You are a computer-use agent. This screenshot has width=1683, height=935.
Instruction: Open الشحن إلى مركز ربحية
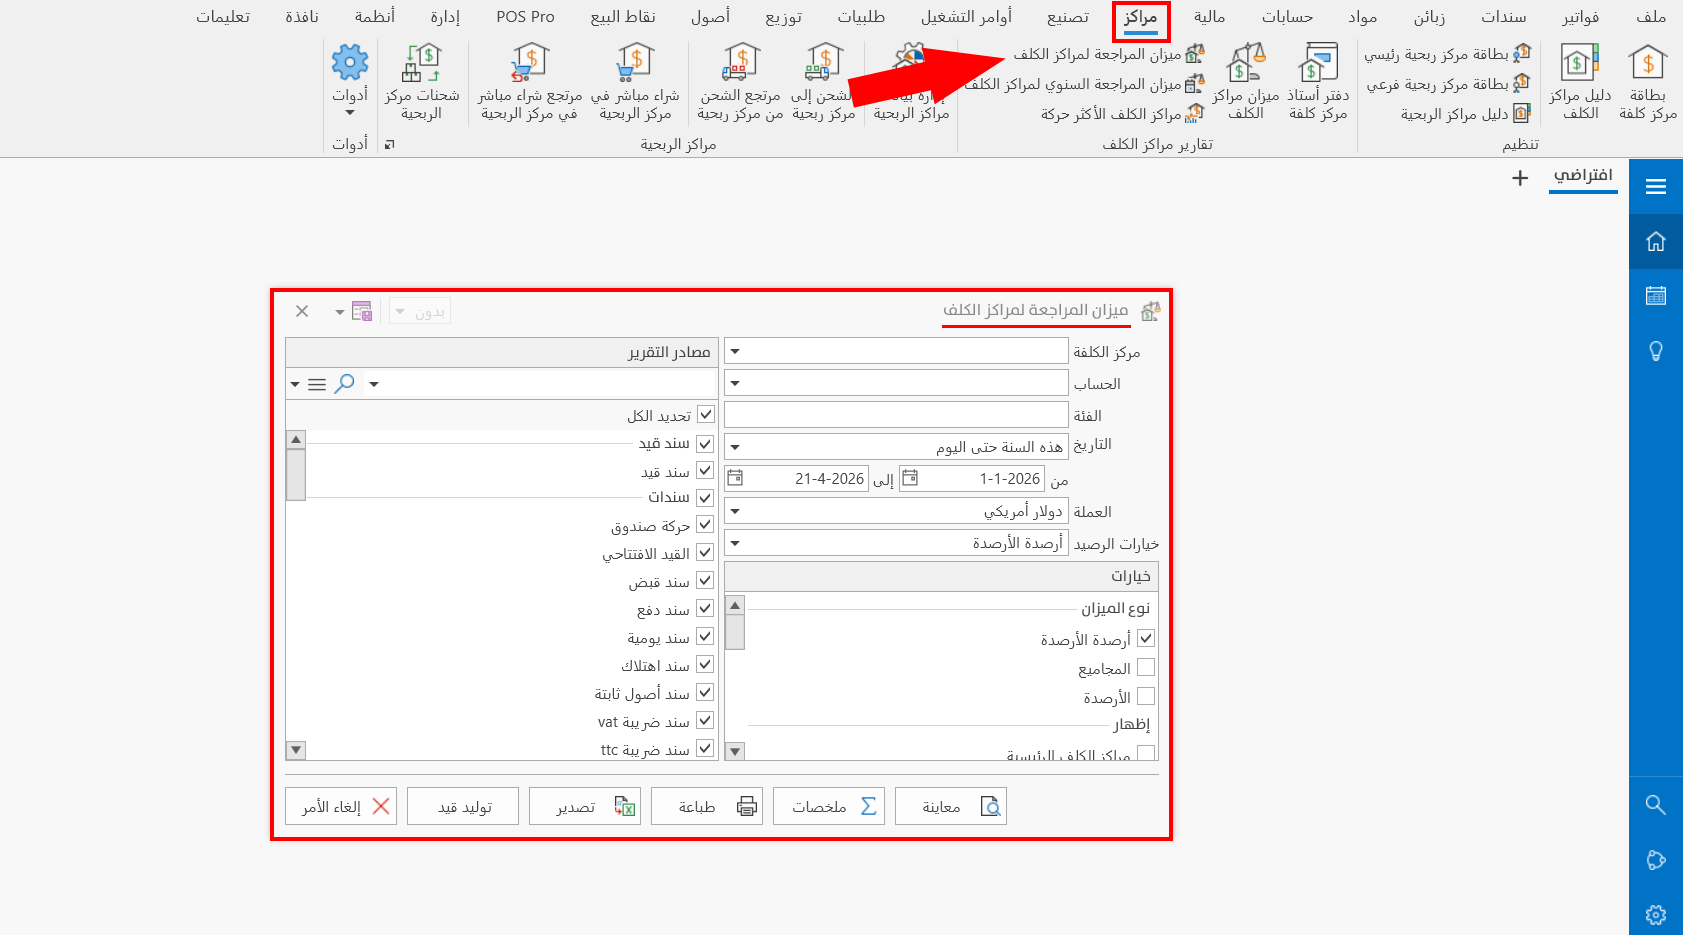[x=823, y=82]
